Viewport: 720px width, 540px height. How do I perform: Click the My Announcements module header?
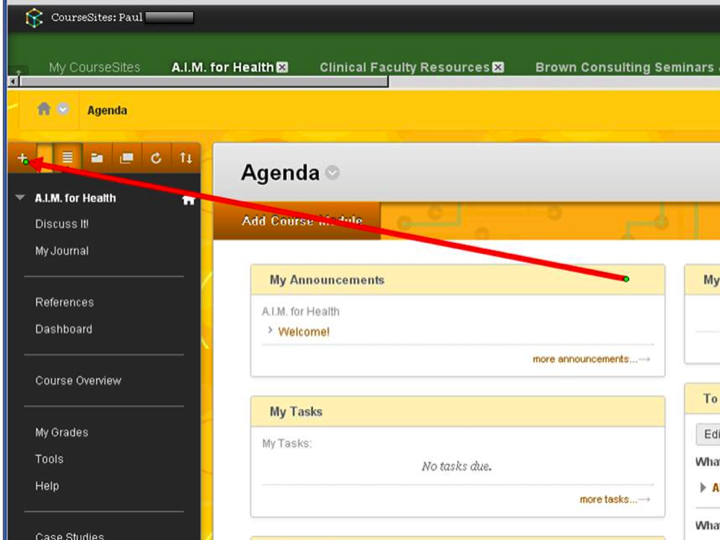(458, 280)
